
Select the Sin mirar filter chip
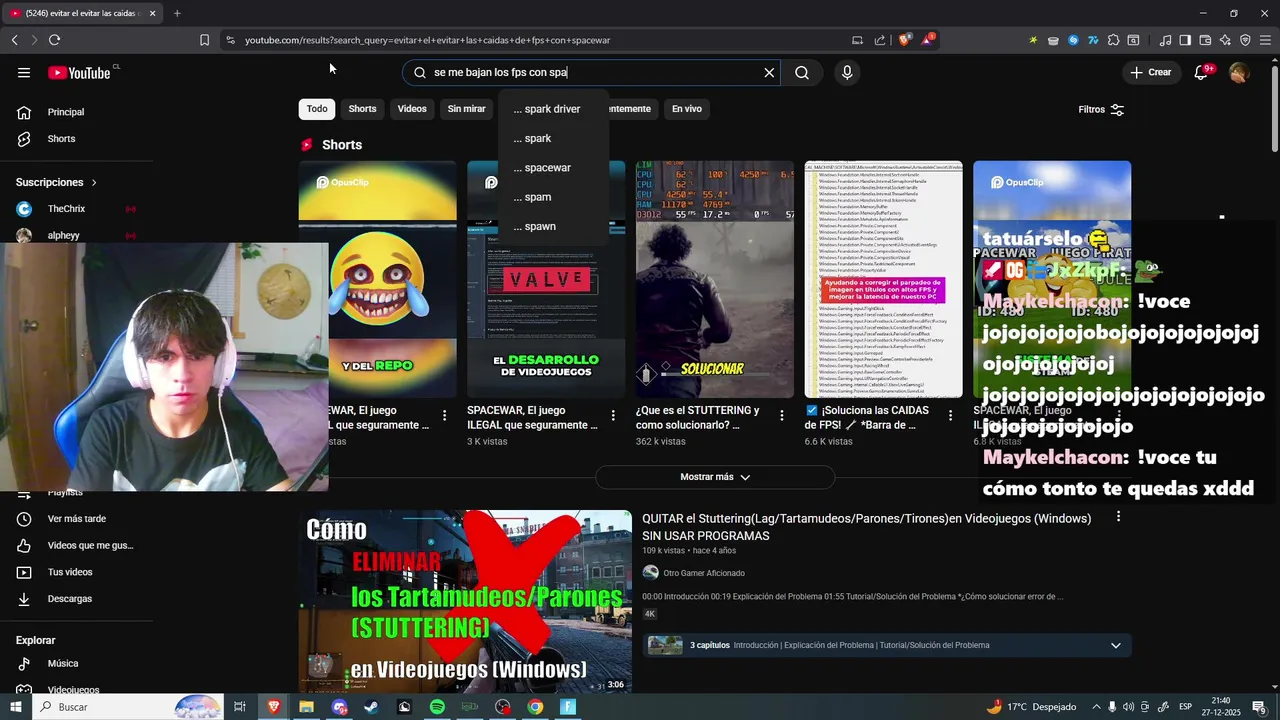tap(466, 109)
